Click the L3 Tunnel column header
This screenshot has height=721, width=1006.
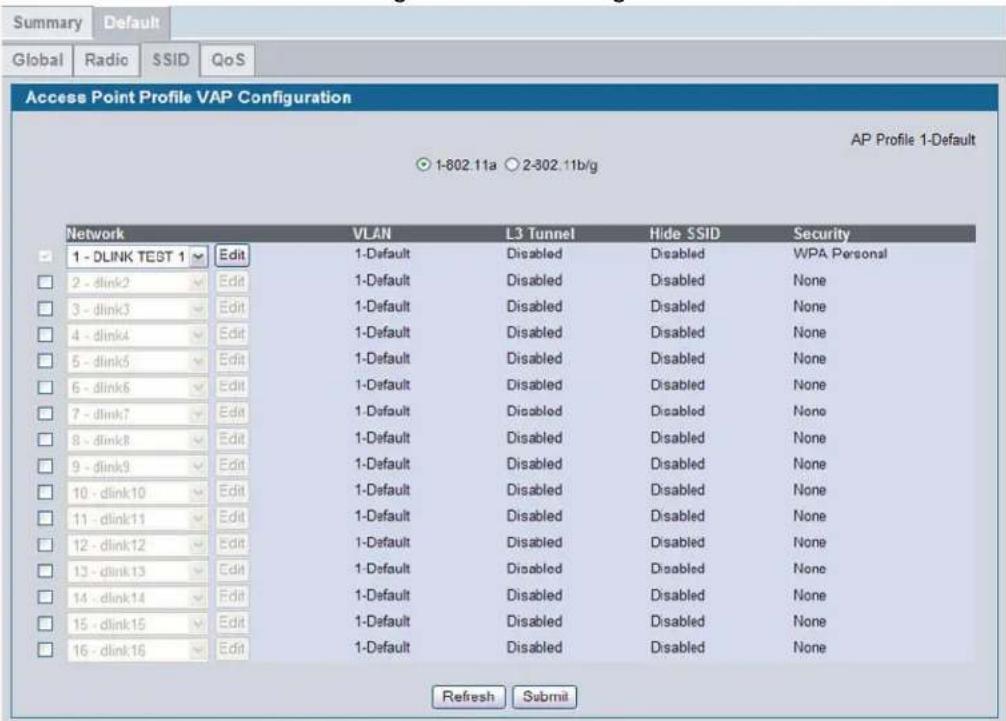point(540,233)
